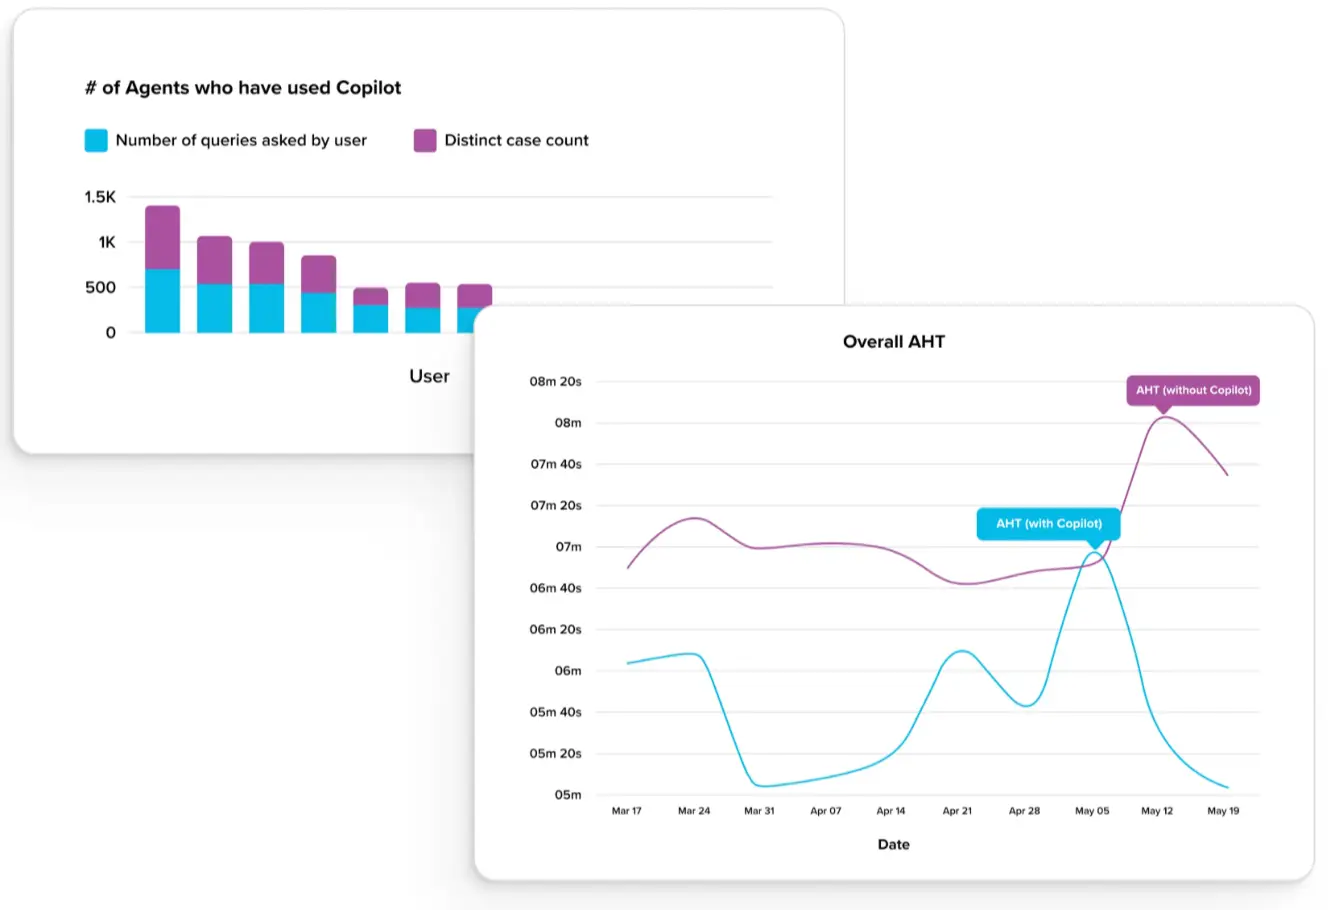This screenshot has height=910, width=1344.
Task: Select the tallest stacked bar
Action: coord(161,270)
